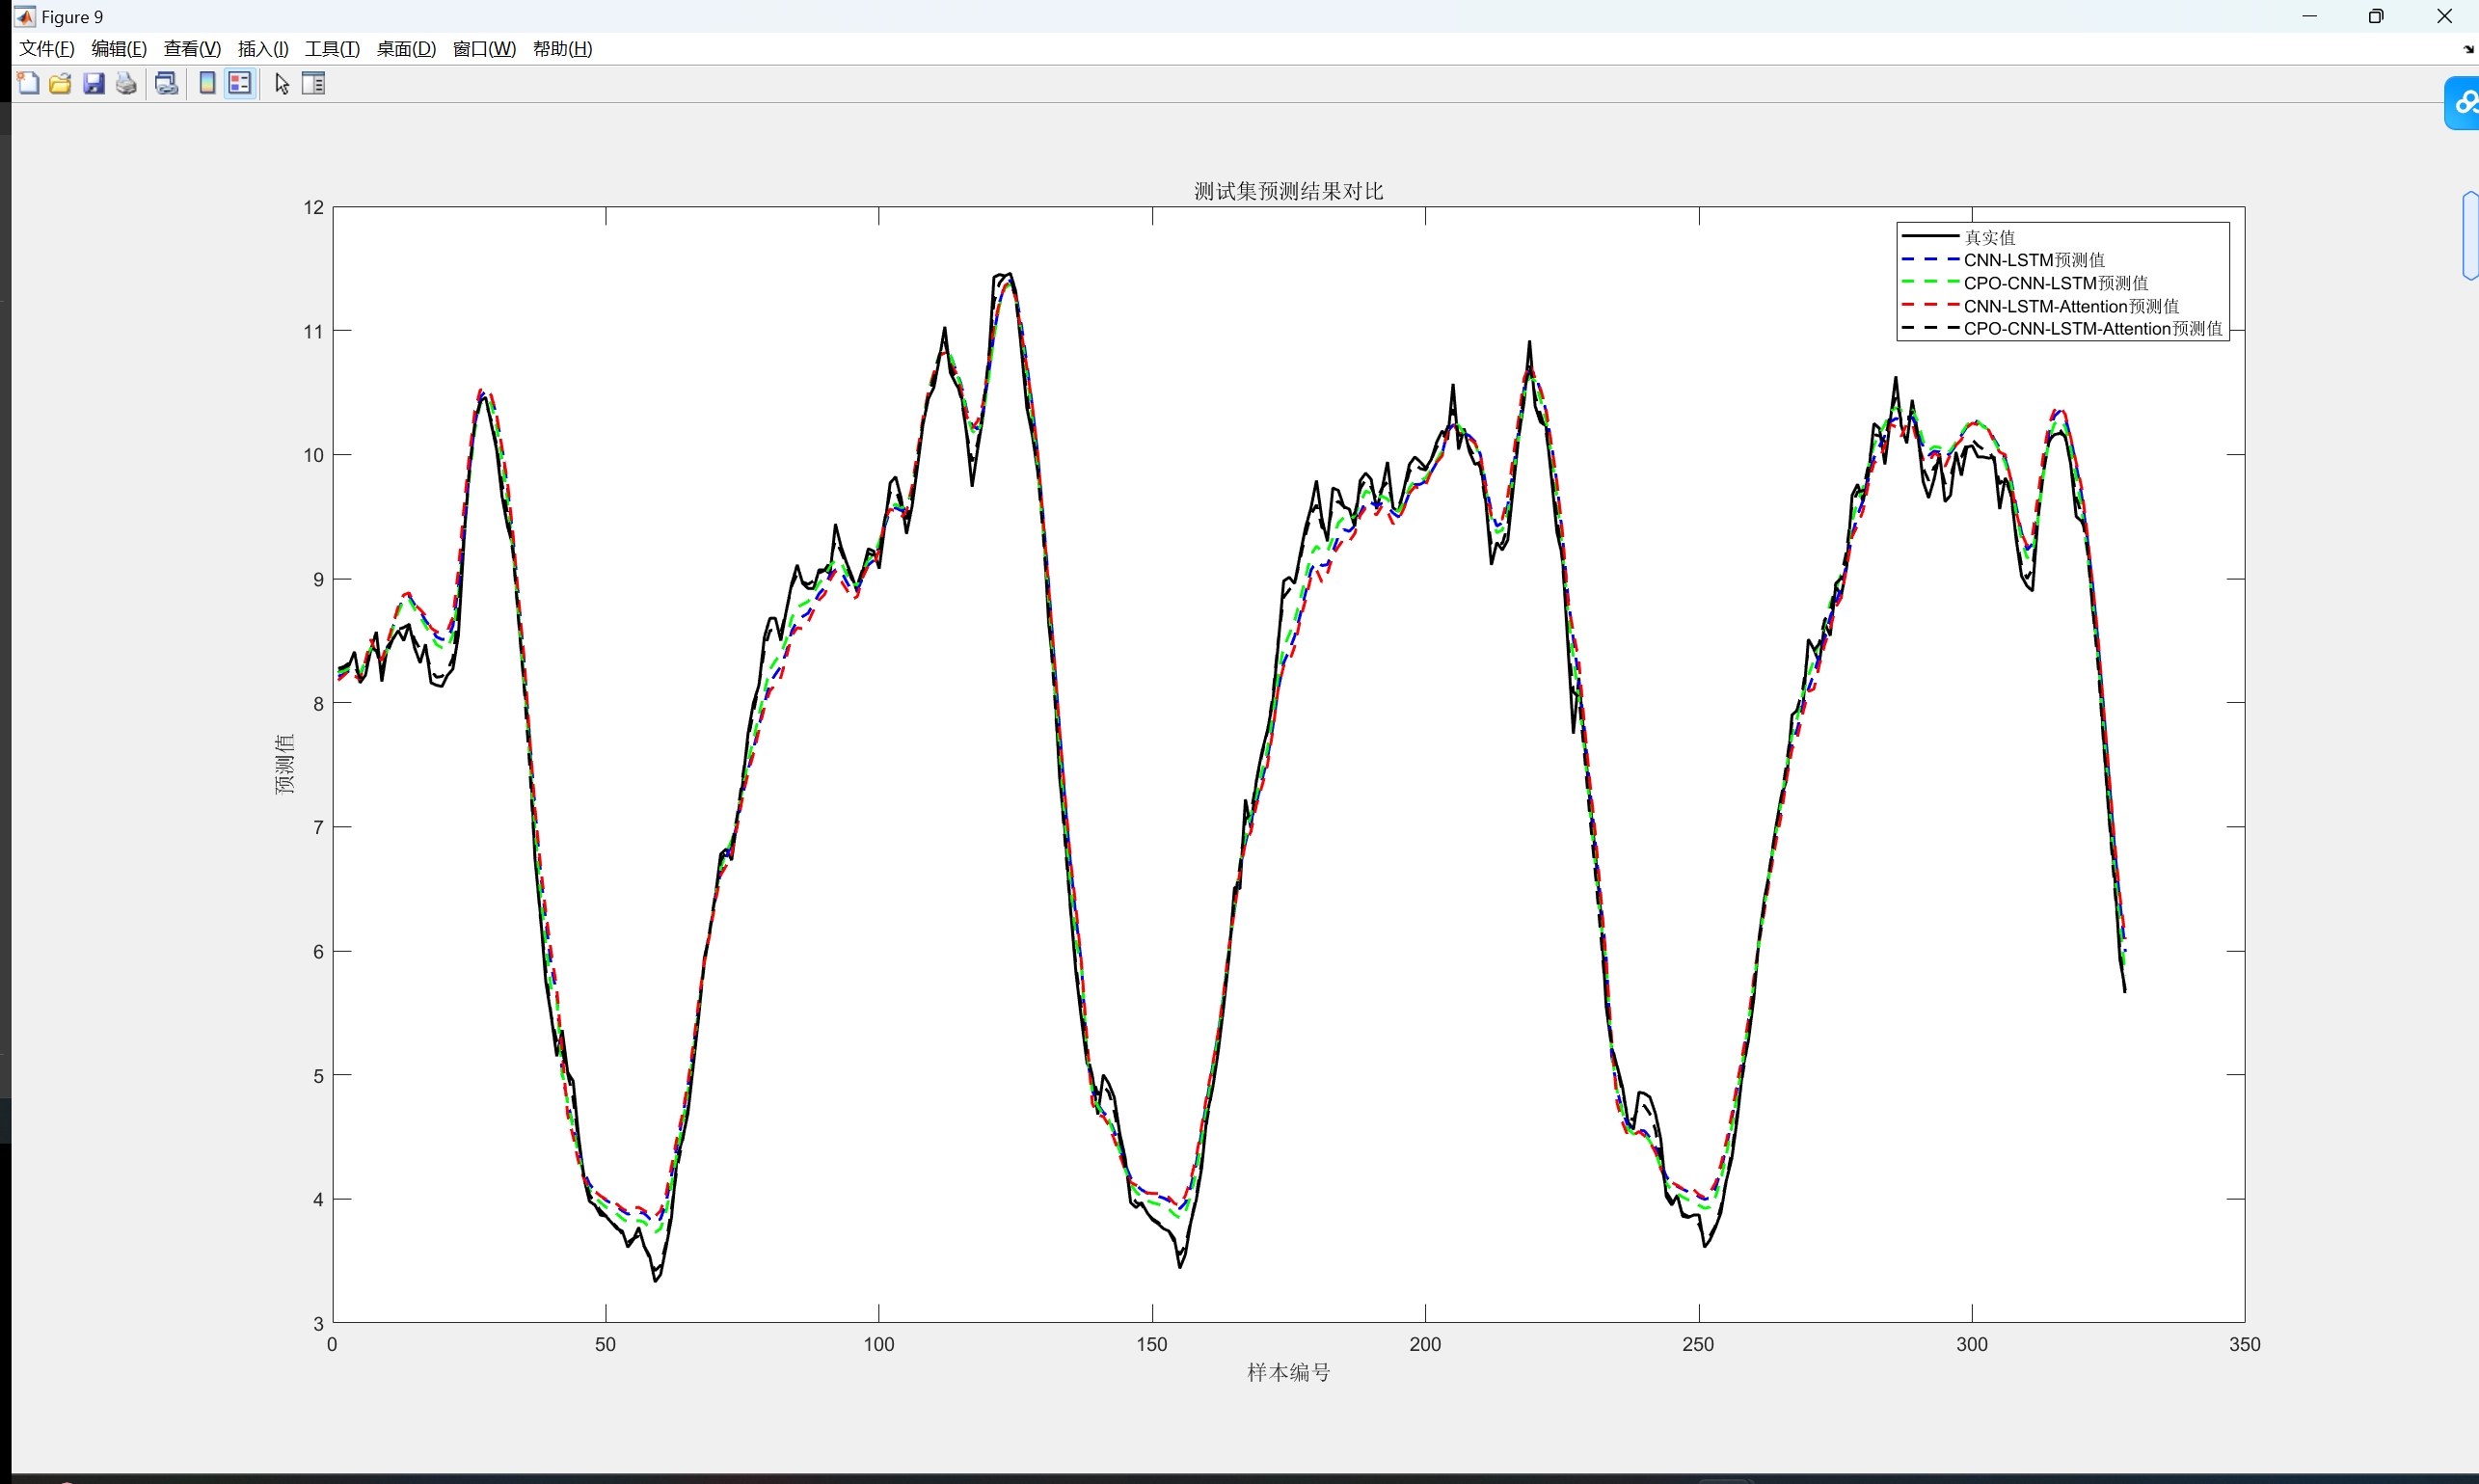Open the Property Inspector icon
This screenshot has width=2479, height=1484.
[x=313, y=84]
